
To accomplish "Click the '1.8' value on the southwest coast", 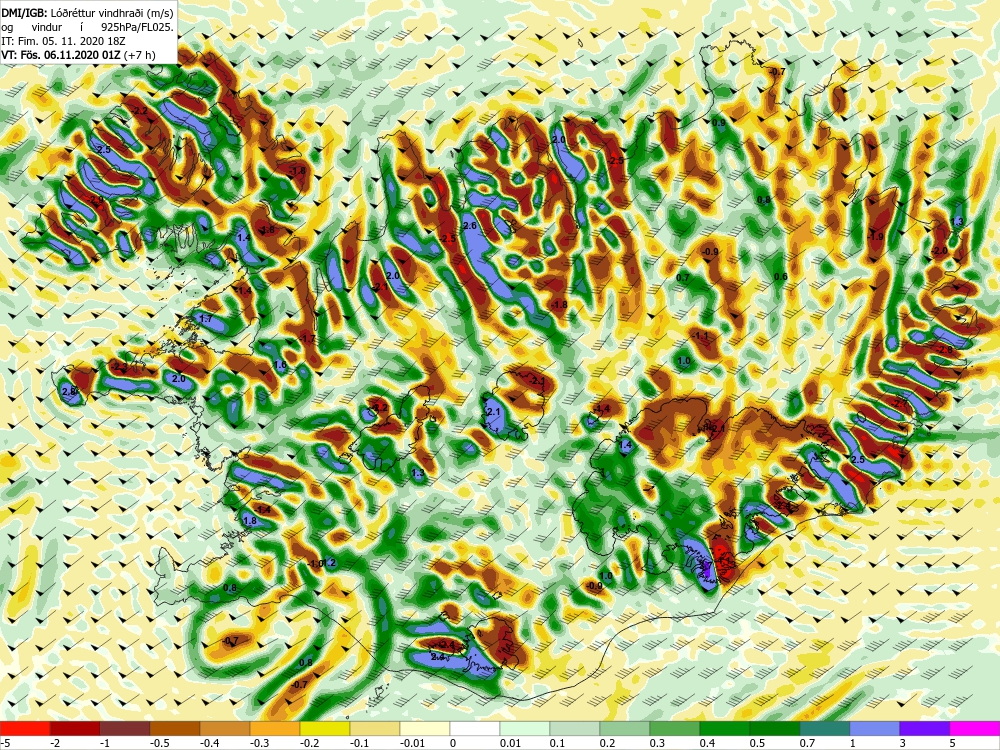I will (251, 520).
